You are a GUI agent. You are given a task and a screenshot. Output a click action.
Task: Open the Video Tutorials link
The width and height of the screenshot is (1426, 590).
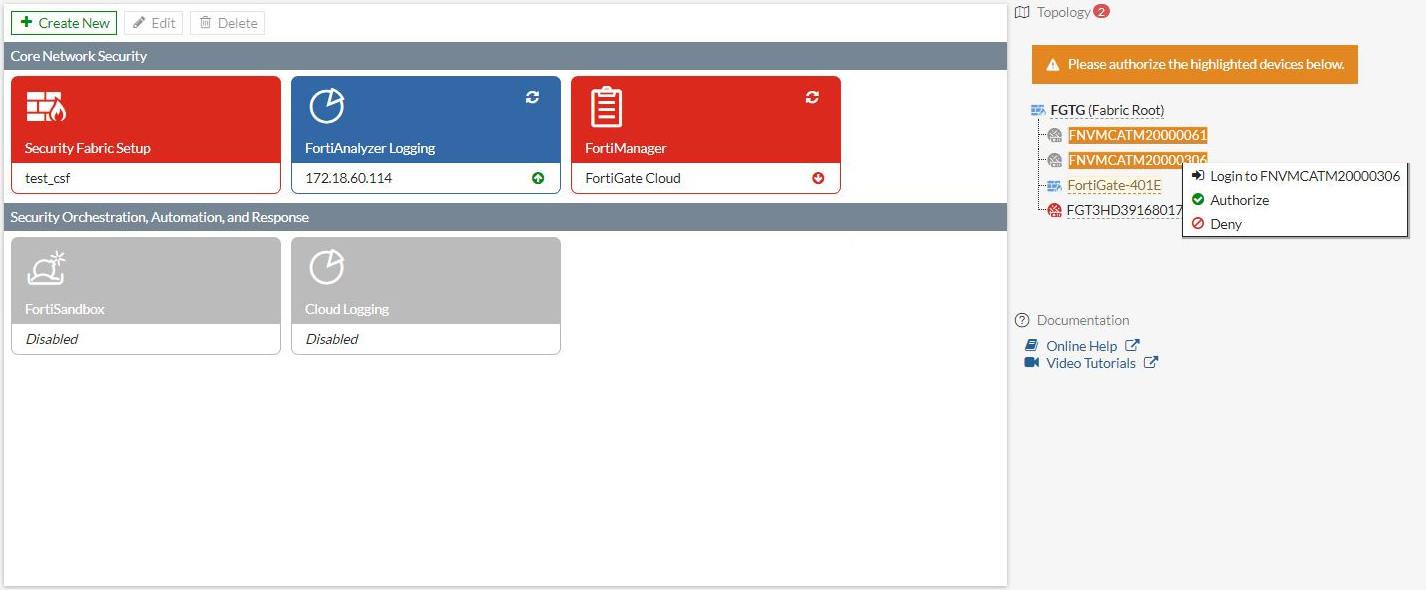point(1091,363)
